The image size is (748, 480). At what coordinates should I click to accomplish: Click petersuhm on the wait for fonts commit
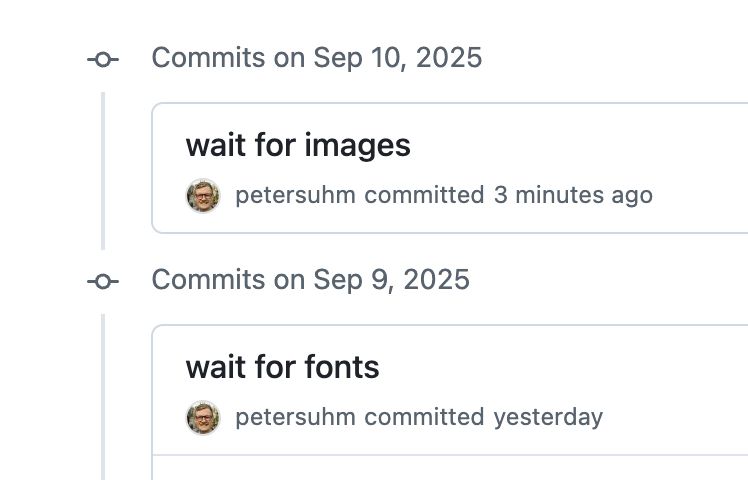click(295, 417)
